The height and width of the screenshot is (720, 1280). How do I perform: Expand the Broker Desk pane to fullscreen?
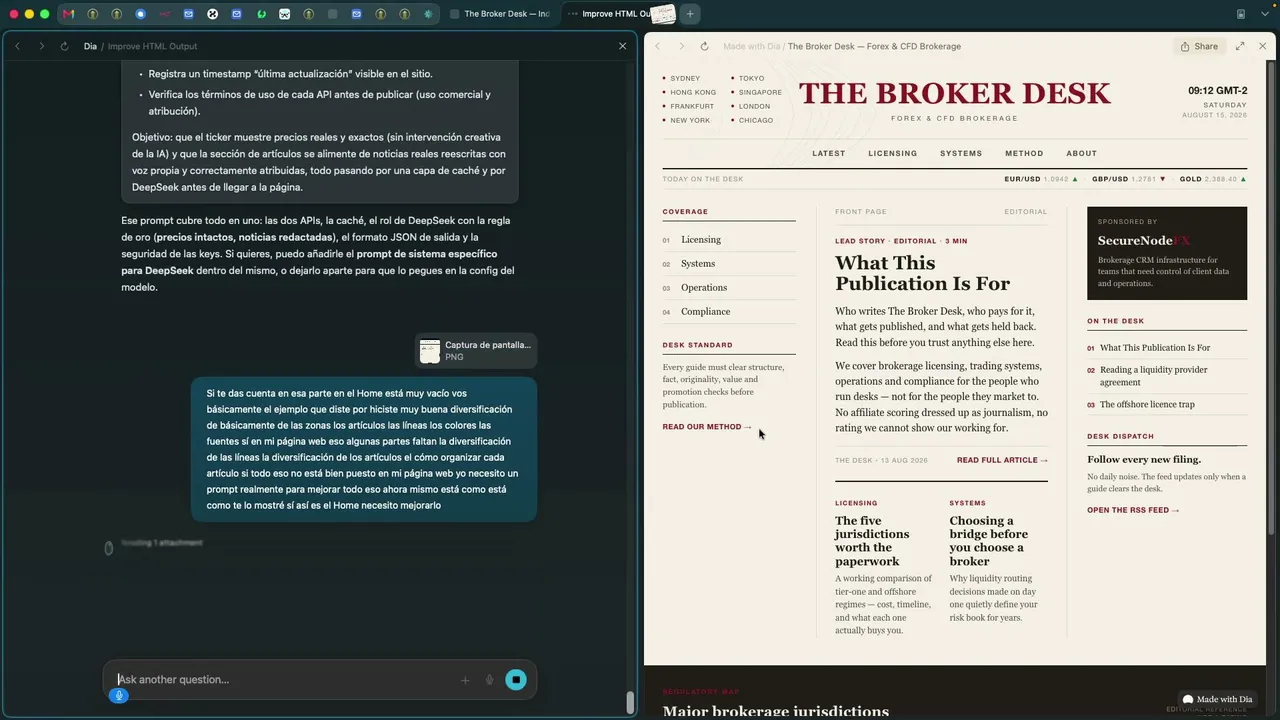click(1240, 46)
